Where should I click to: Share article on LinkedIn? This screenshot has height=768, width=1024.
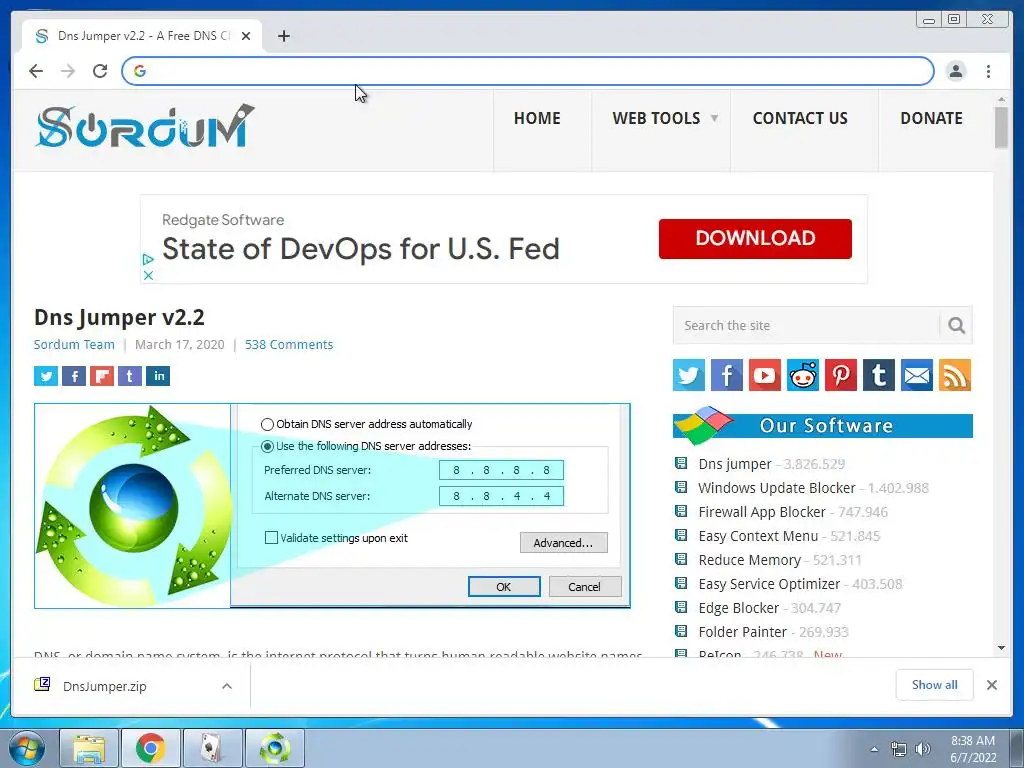(158, 376)
